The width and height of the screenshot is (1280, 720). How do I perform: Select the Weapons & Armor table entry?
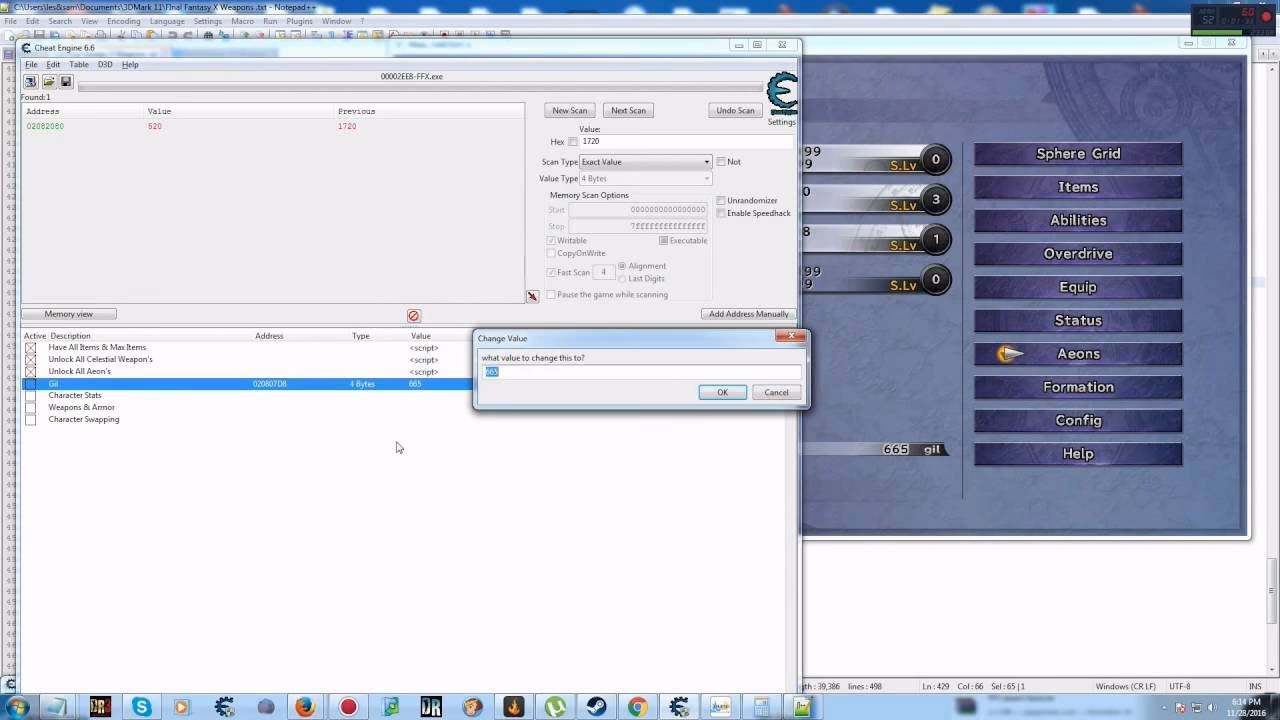tap(82, 408)
